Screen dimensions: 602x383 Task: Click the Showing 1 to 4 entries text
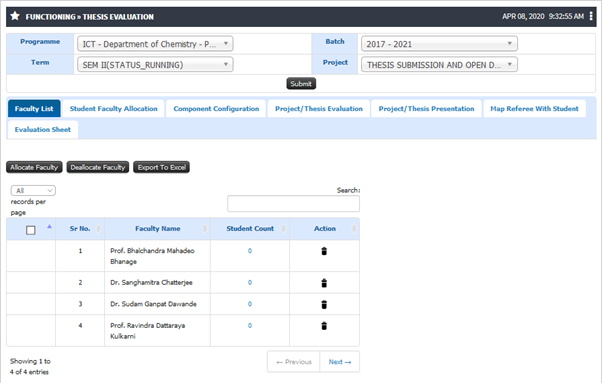tap(30, 366)
